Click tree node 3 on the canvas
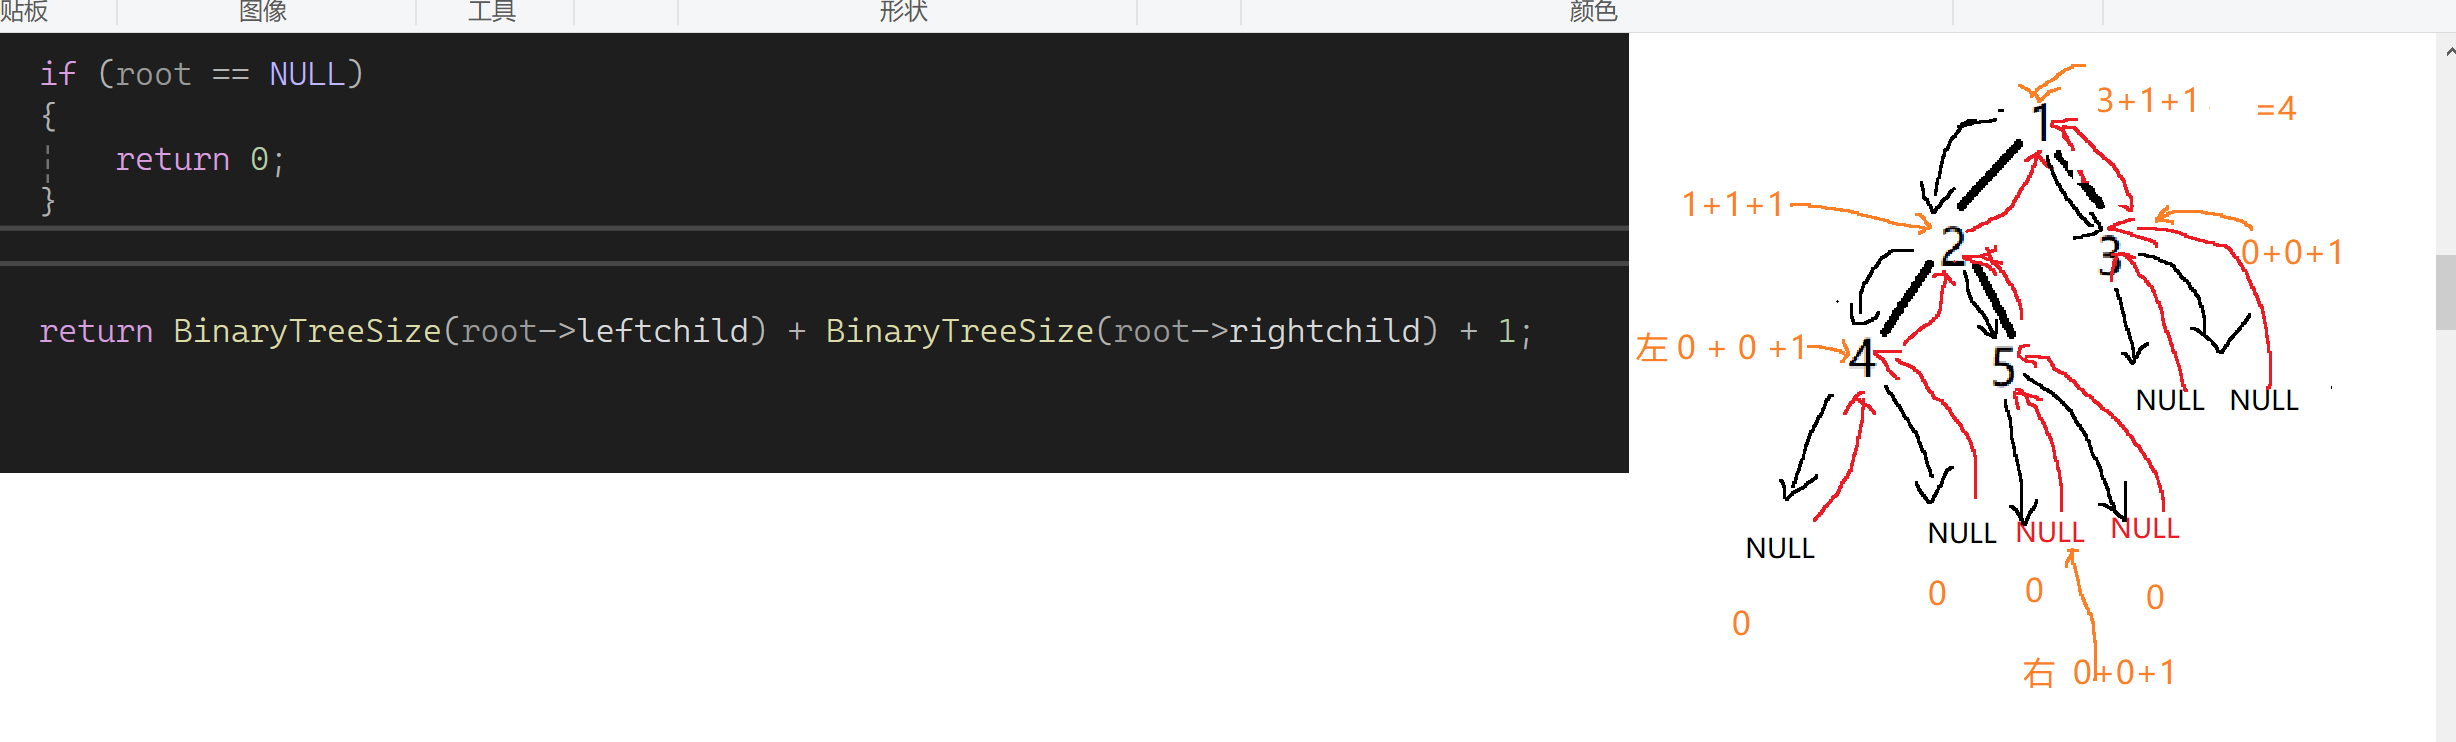2456x742 pixels. pyautogui.click(x=2109, y=256)
